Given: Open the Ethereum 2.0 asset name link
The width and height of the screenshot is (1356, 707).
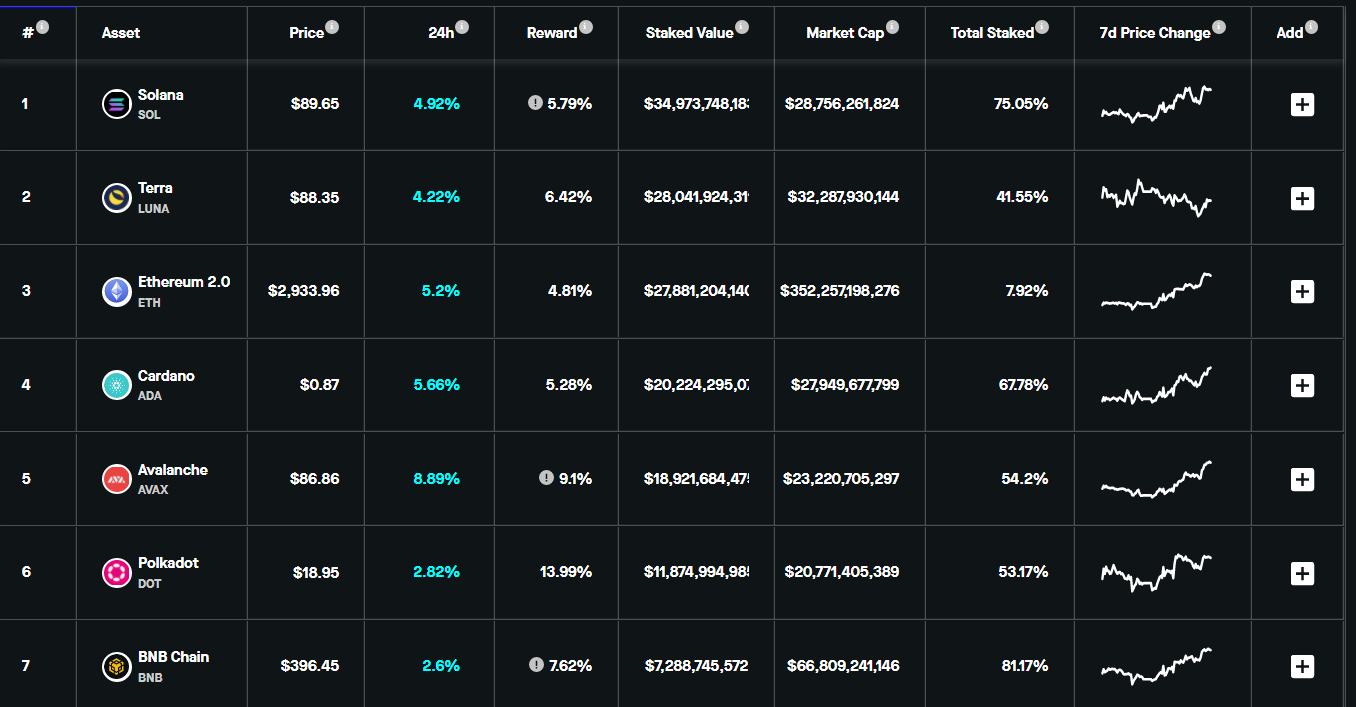Looking at the screenshot, I should coord(184,282).
